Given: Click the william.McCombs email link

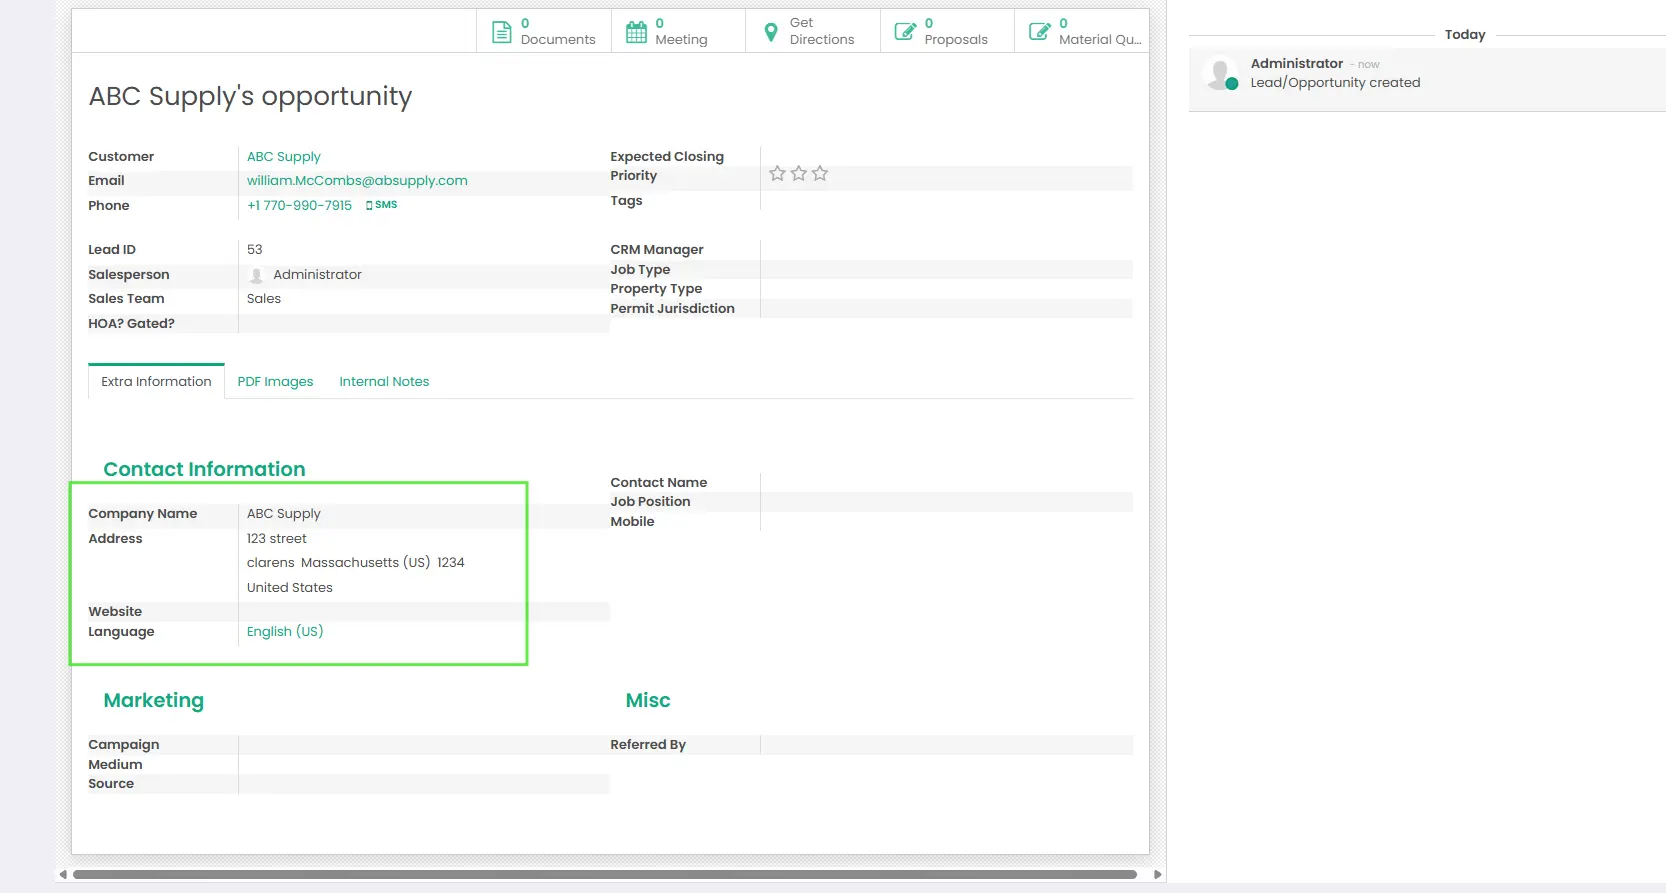Looking at the screenshot, I should 357,181.
